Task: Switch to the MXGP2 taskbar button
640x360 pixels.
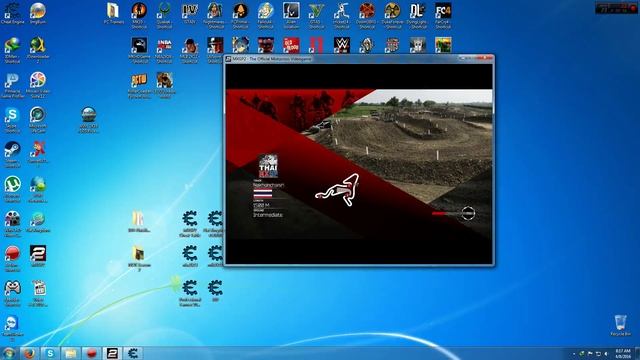Action: pos(112,353)
